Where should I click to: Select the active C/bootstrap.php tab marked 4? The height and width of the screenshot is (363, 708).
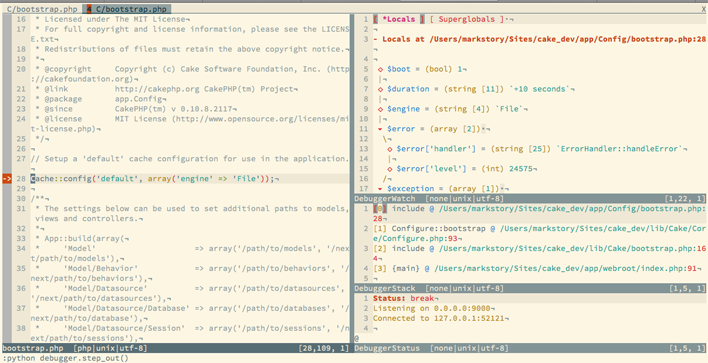127,9
